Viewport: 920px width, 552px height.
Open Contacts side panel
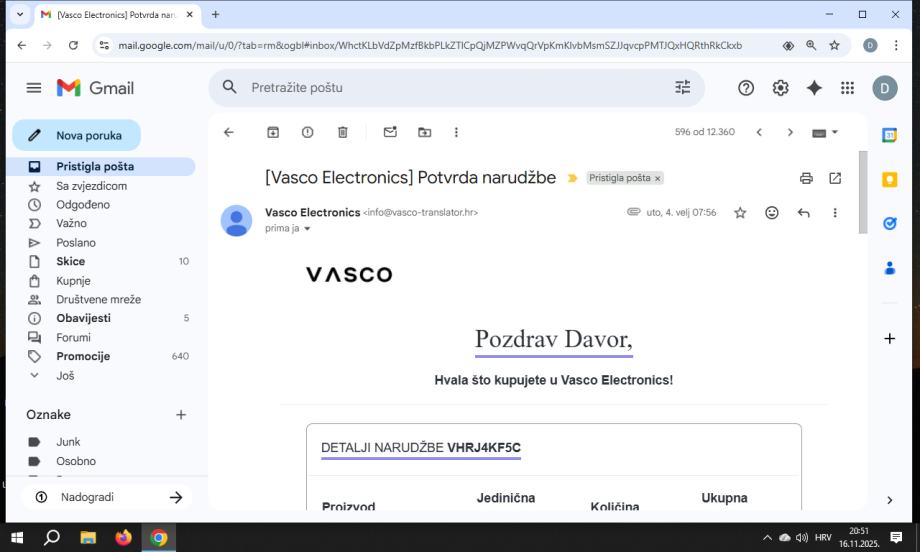pos(889,268)
